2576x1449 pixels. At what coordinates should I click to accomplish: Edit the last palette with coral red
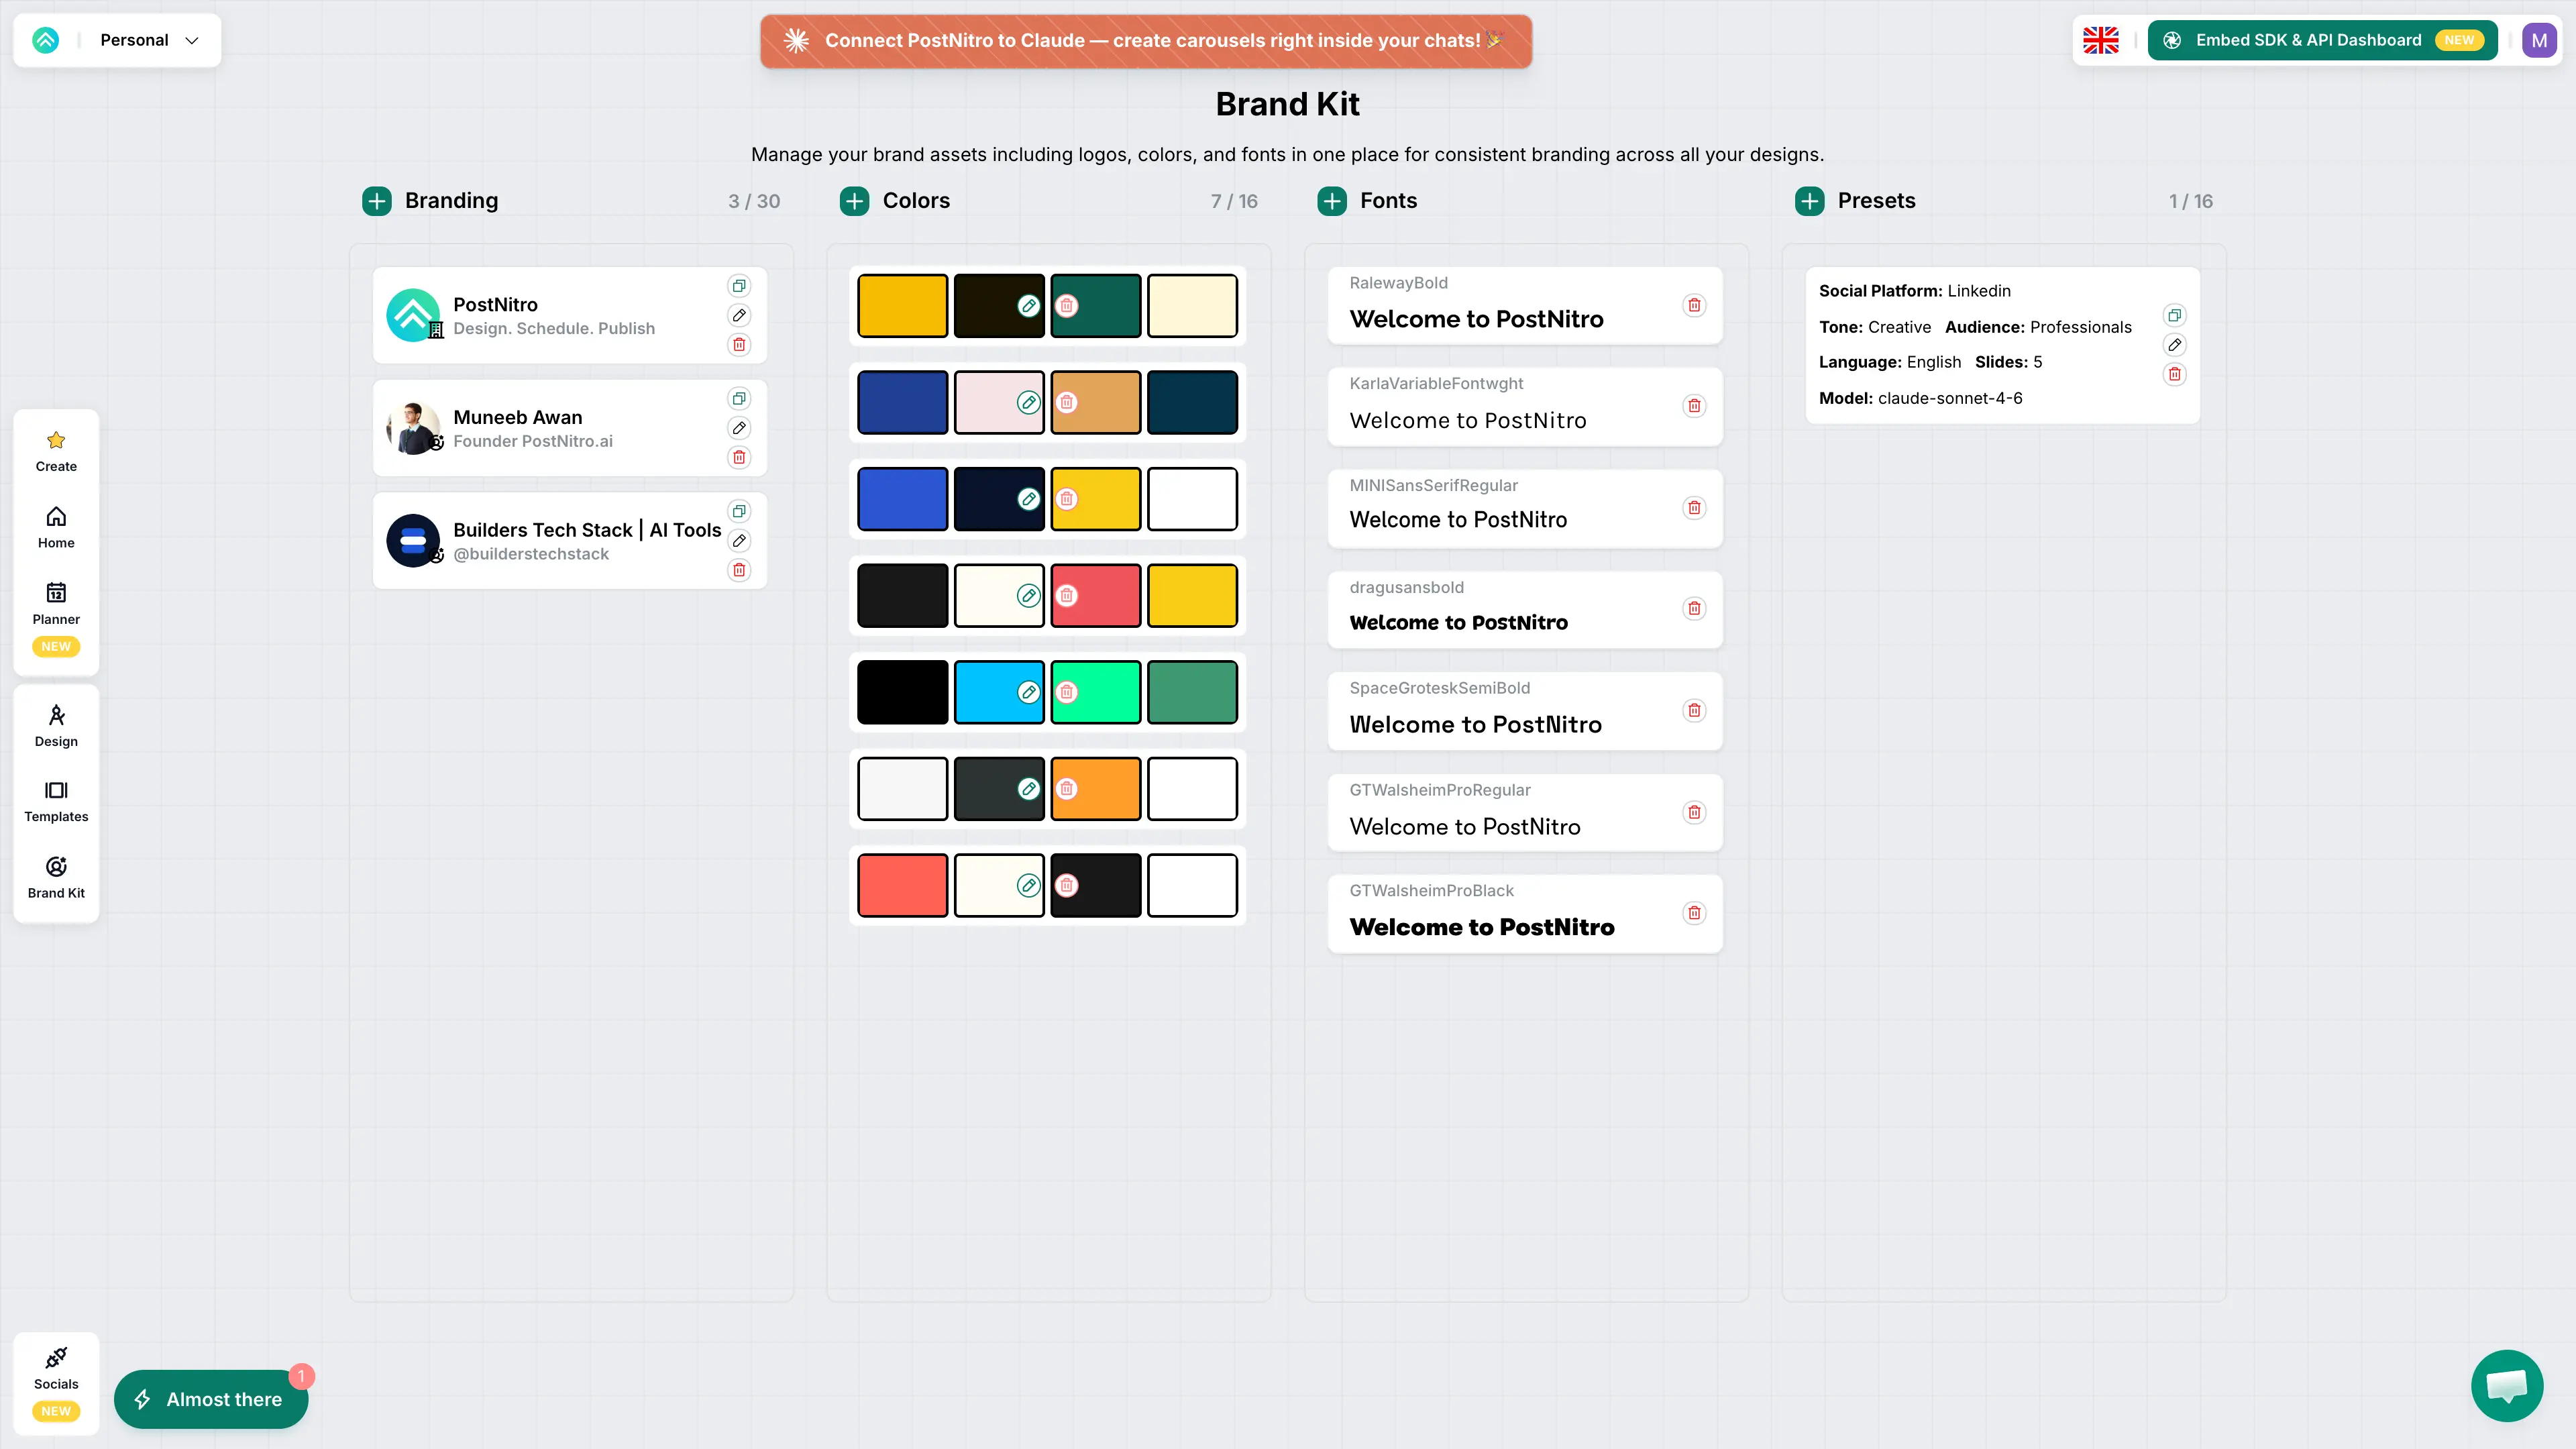point(1028,885)
